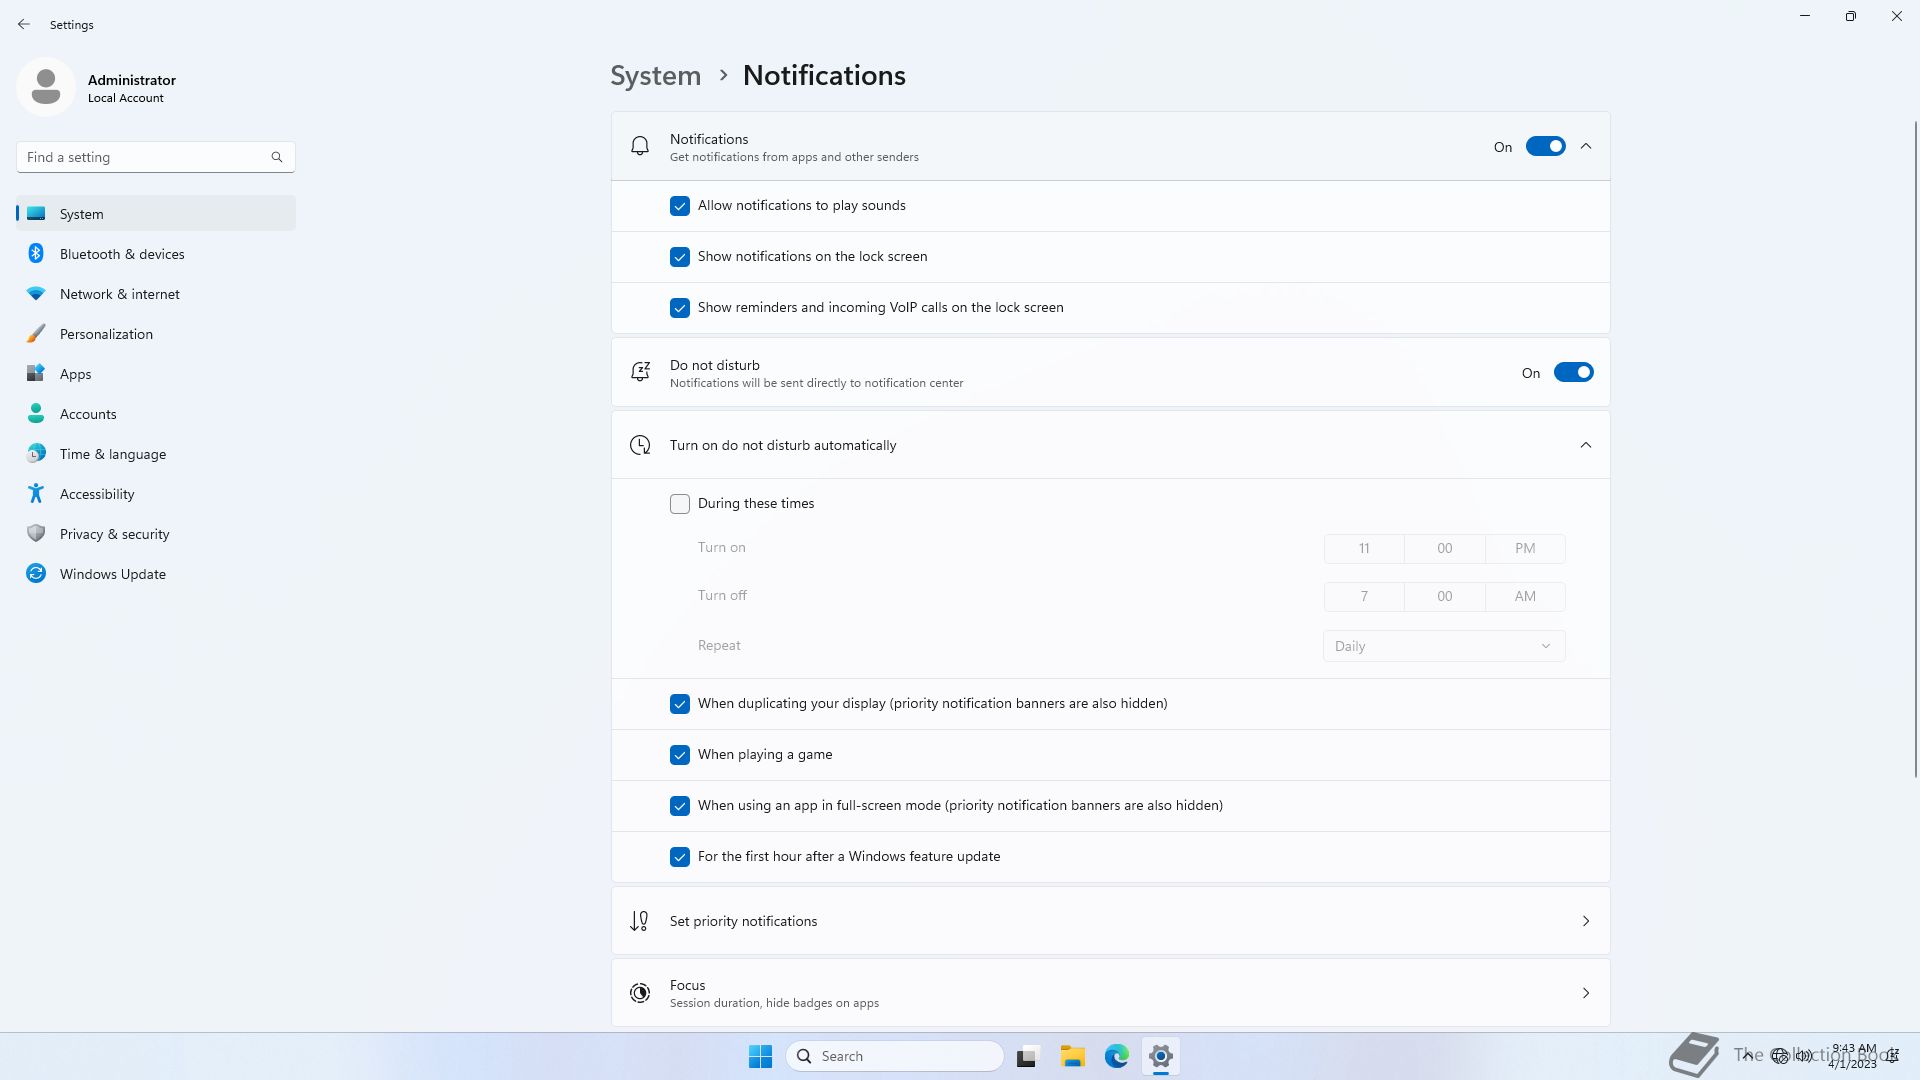Click the Settings gear on the taskbar
This screenshot has height=1080, width=1920.
[1161, 1056]
